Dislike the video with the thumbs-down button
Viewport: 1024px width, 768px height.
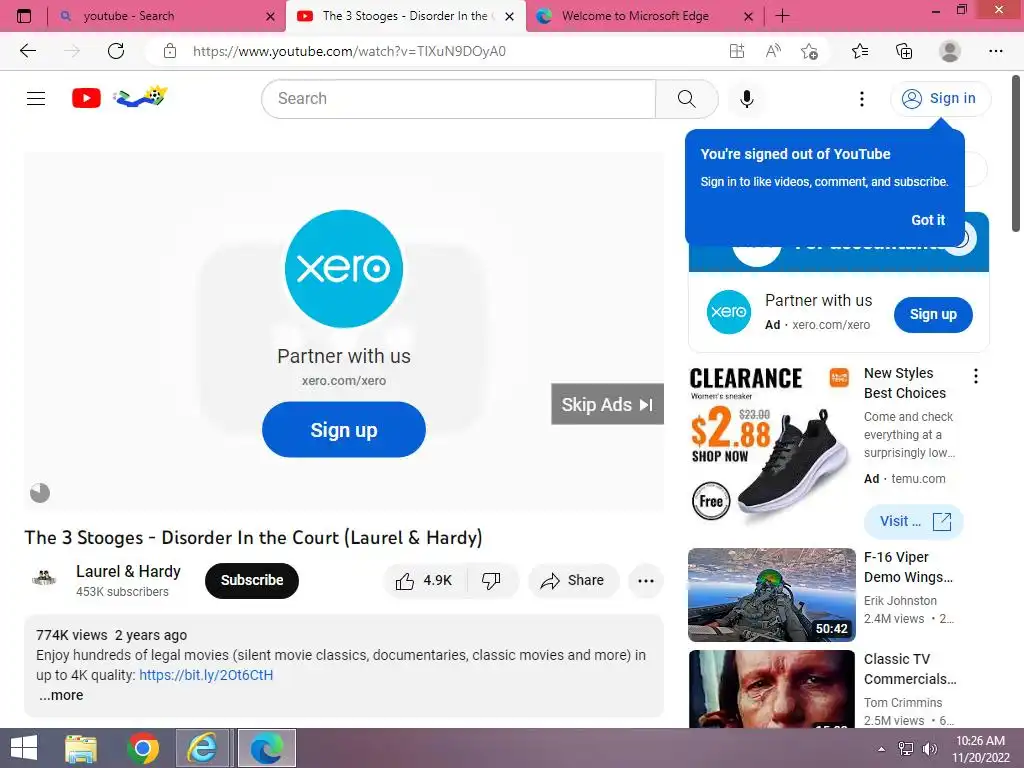(x=492, y=581)
